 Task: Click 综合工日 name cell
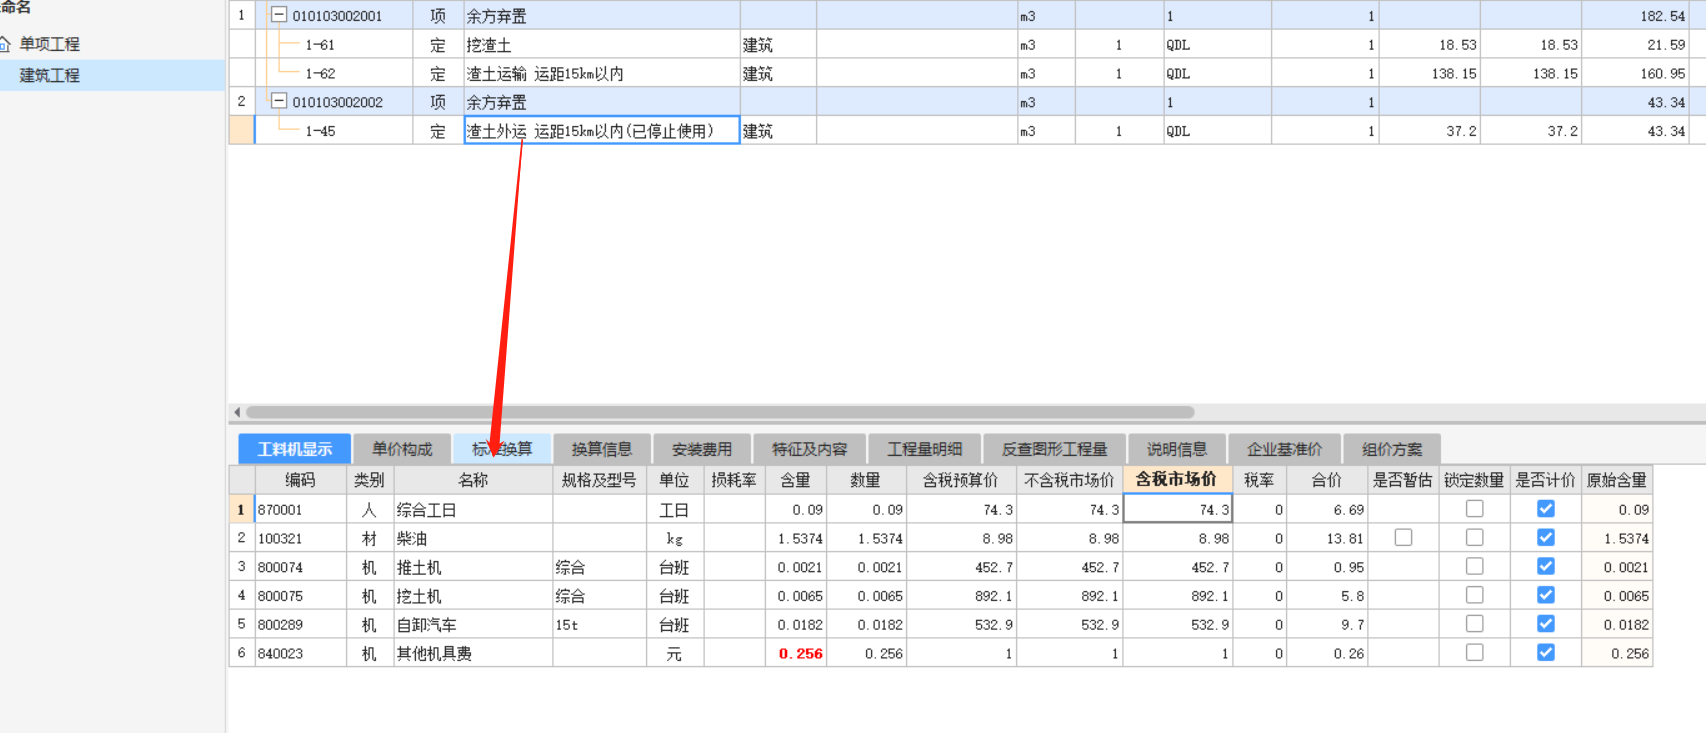pos(473,510)
